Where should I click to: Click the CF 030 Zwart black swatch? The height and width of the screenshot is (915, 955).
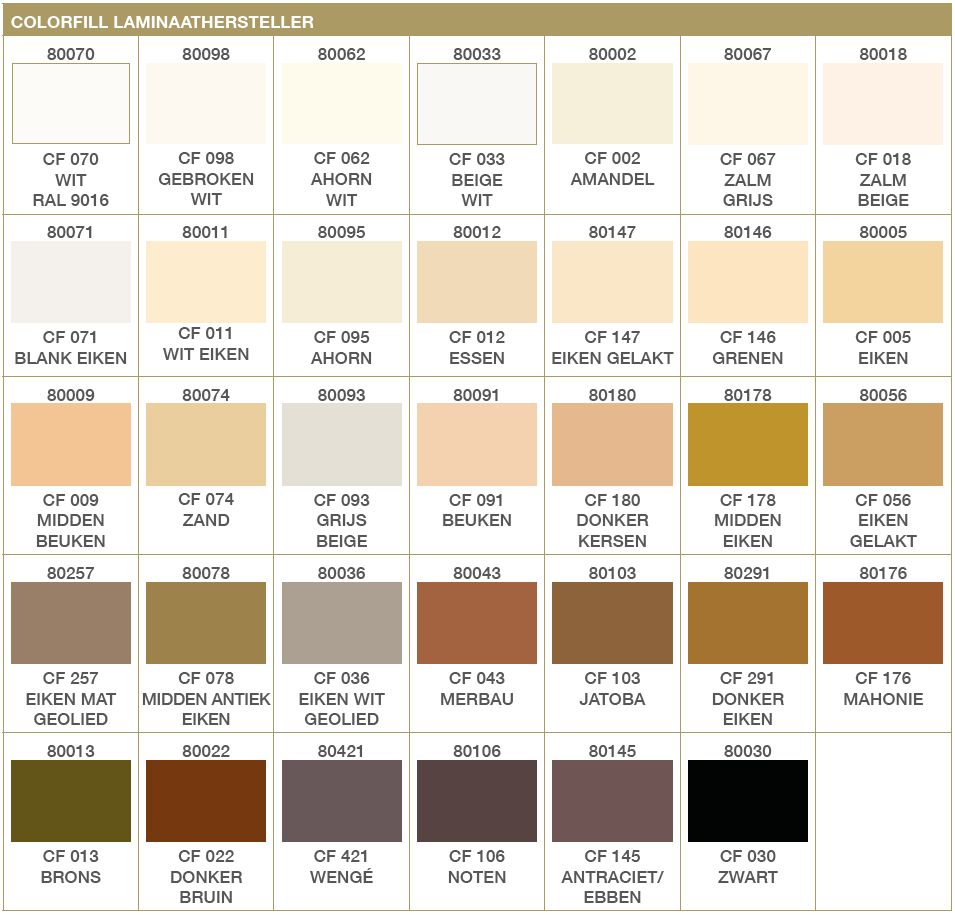click(x=748, y=801)
